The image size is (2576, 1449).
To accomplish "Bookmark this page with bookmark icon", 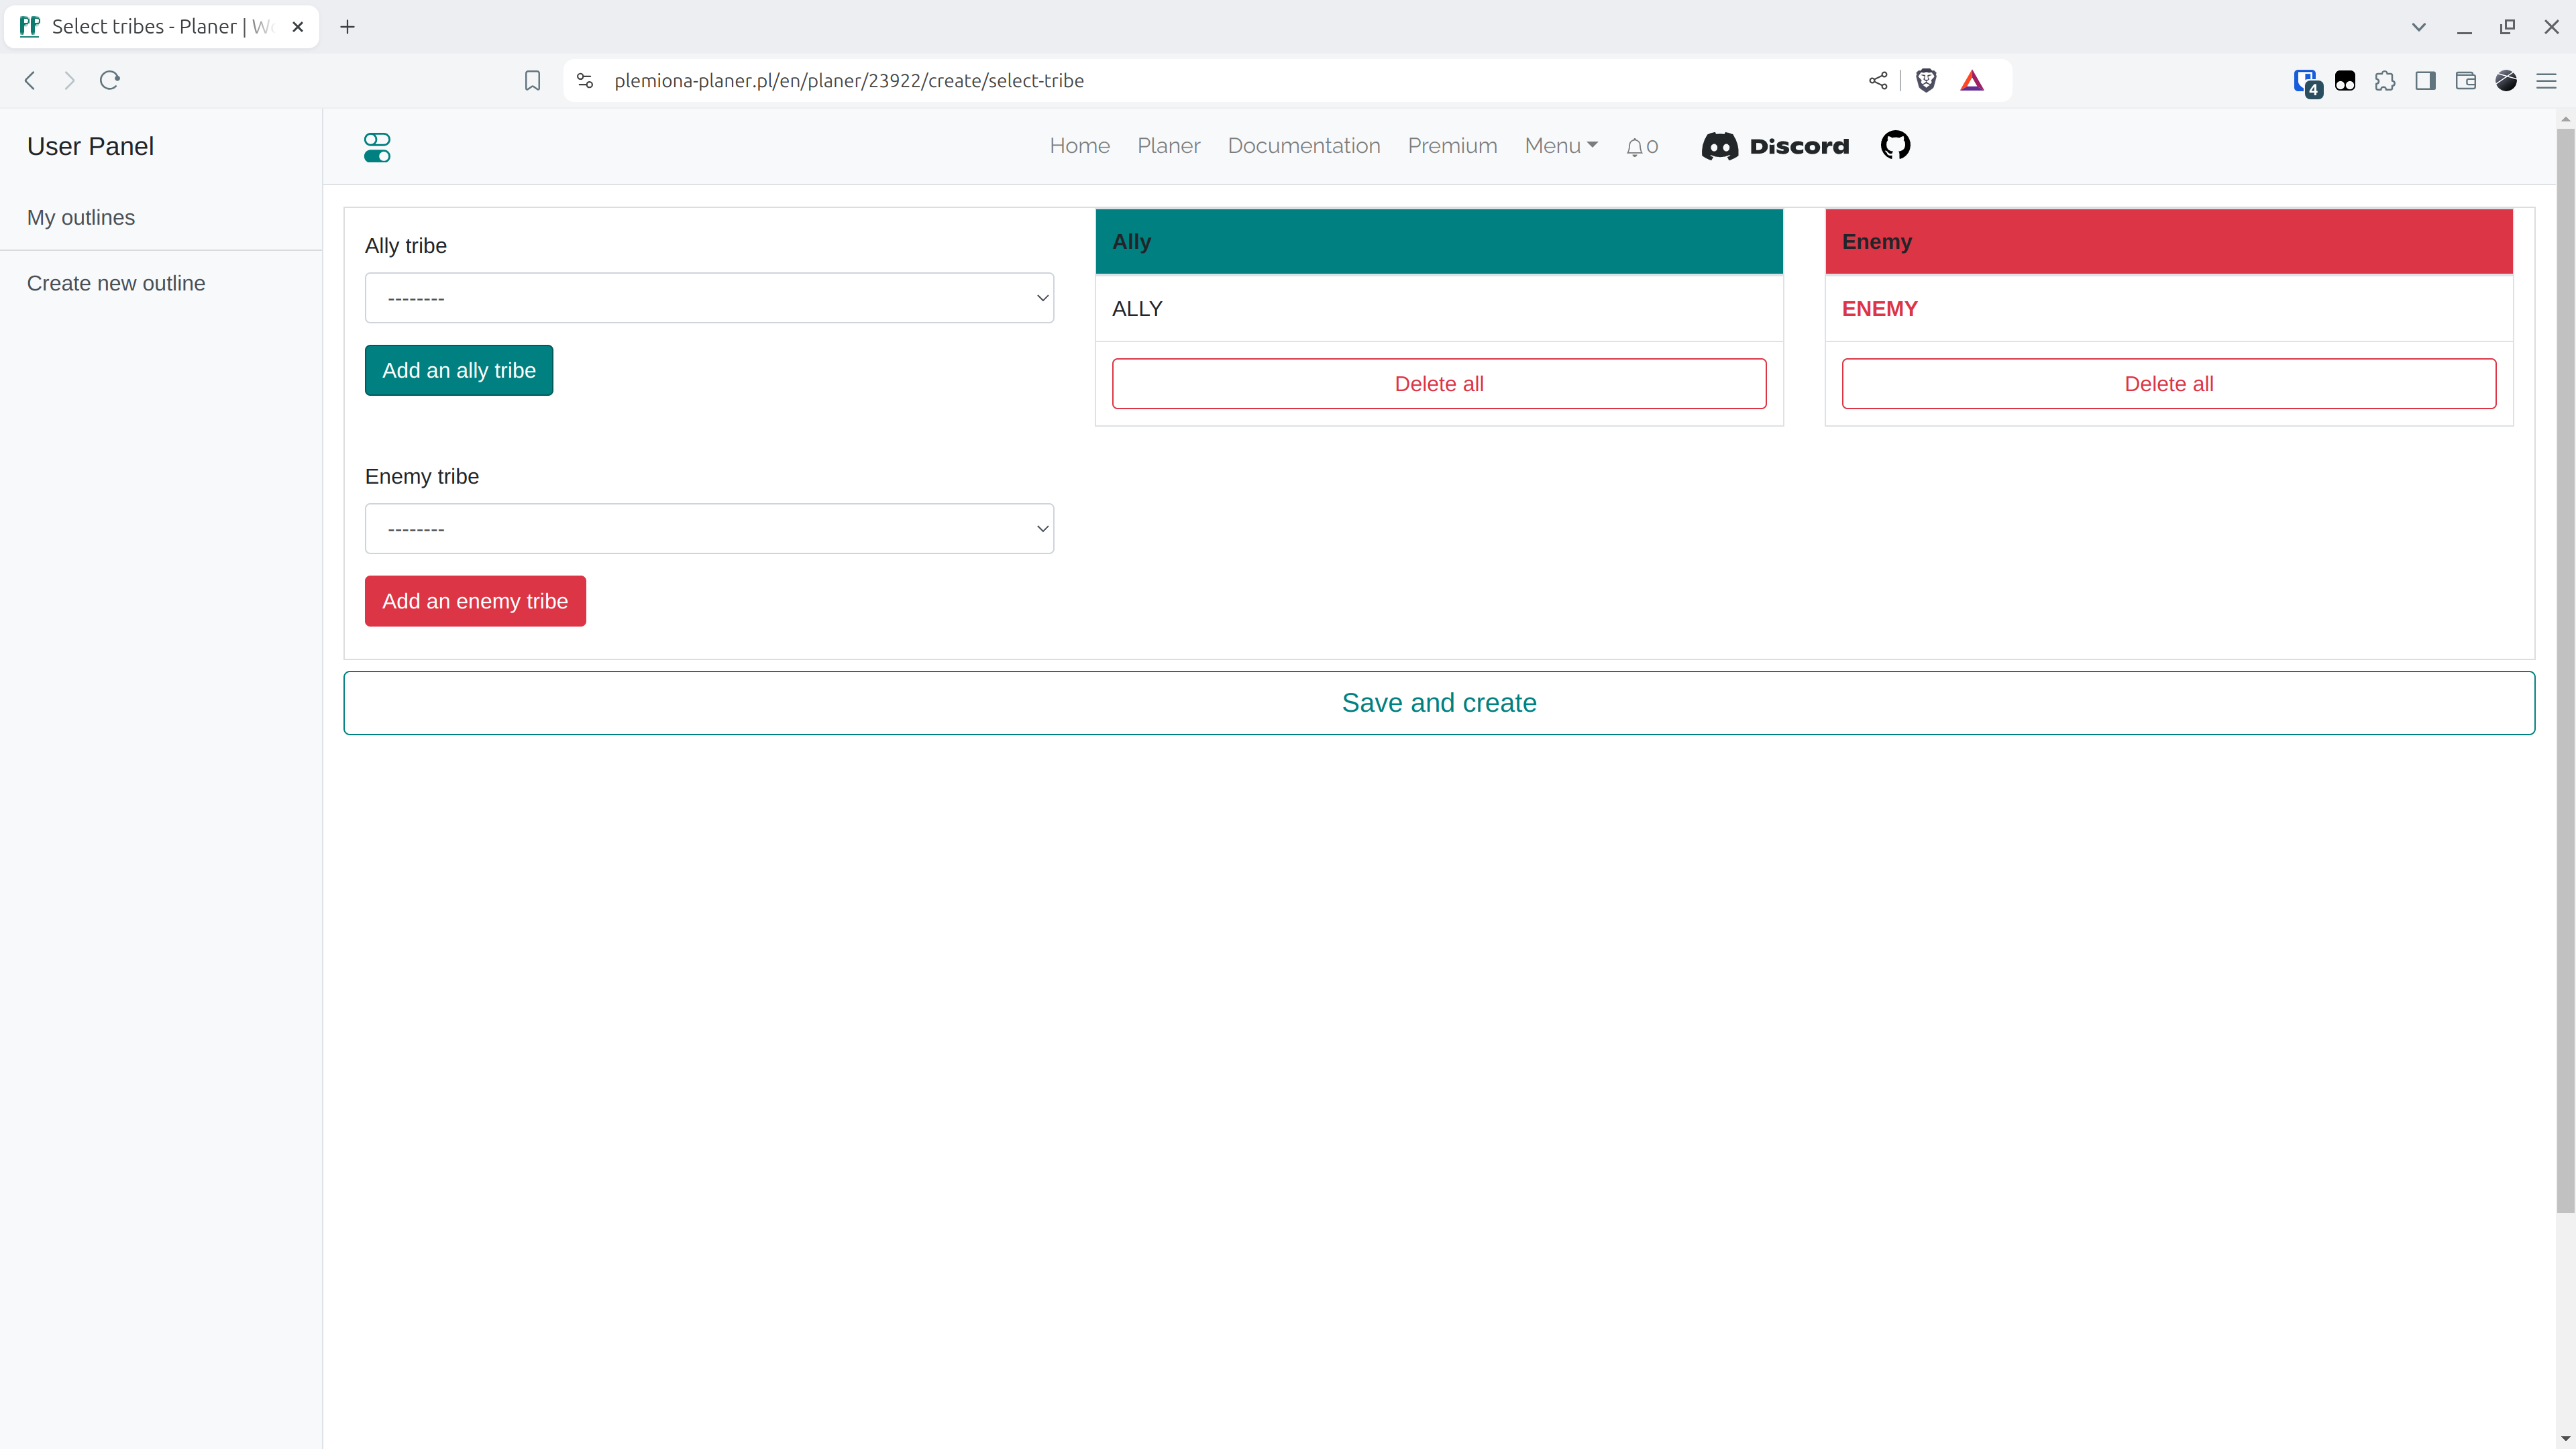I will click(532, 81).
